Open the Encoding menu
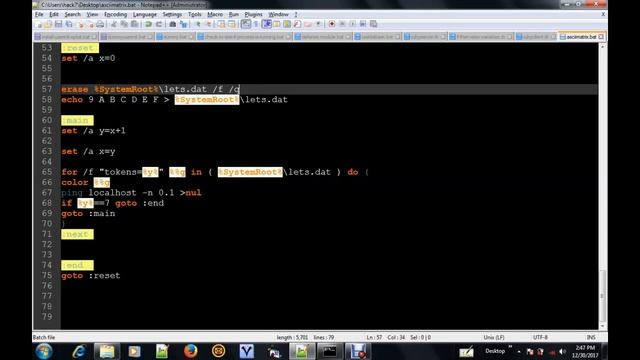 pos(116,14)
